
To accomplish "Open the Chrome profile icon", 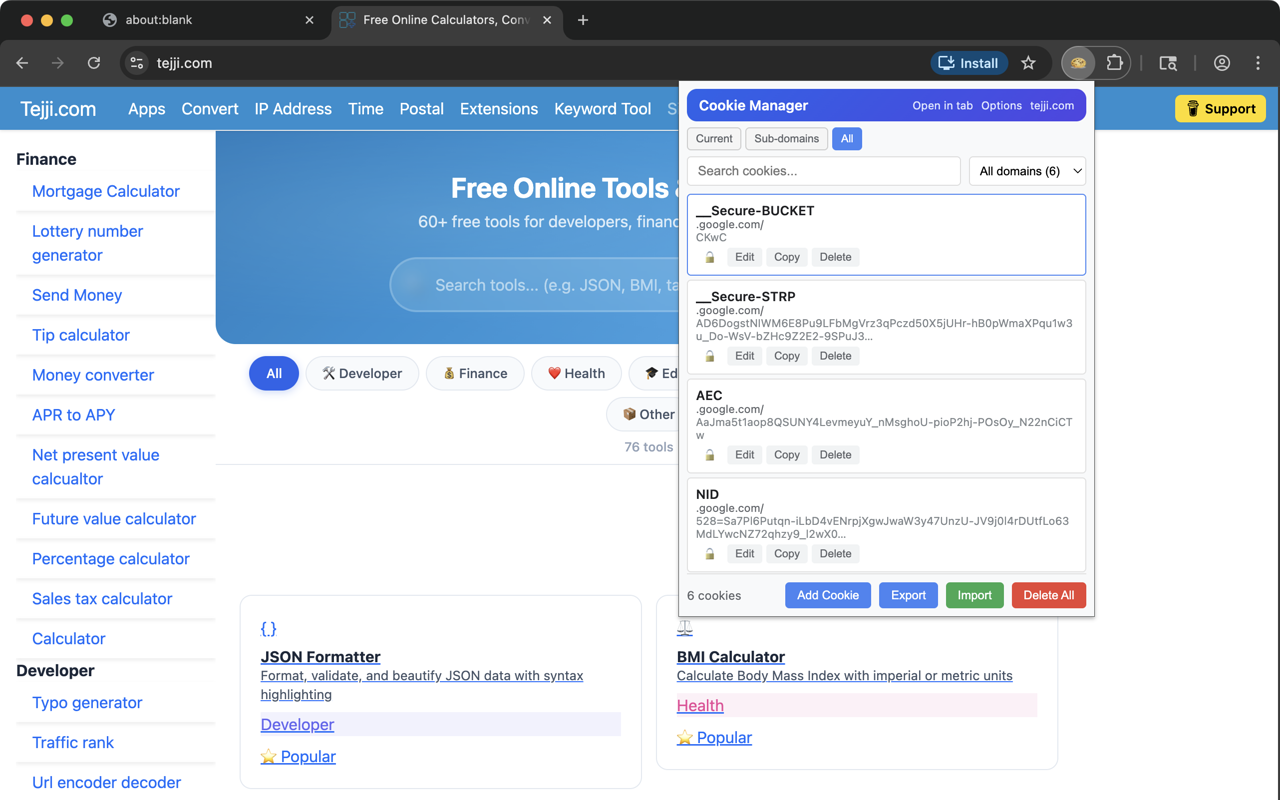I will [1222, 63].
